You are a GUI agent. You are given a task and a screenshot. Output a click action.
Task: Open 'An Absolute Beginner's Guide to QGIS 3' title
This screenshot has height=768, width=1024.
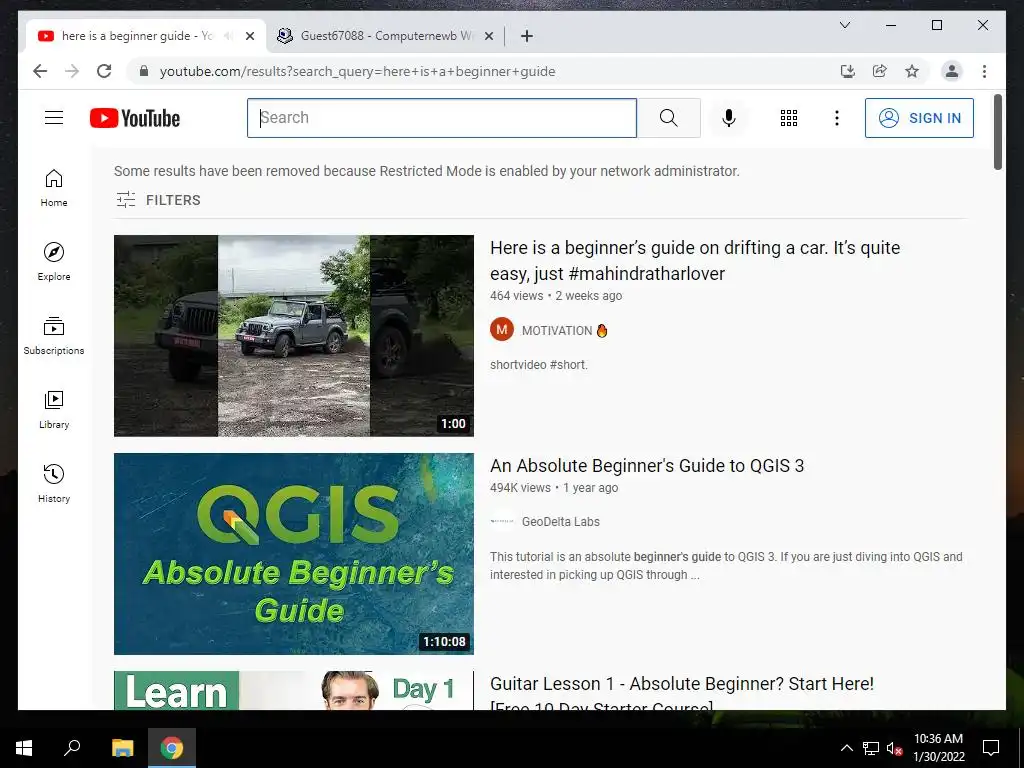click(647, 466)
